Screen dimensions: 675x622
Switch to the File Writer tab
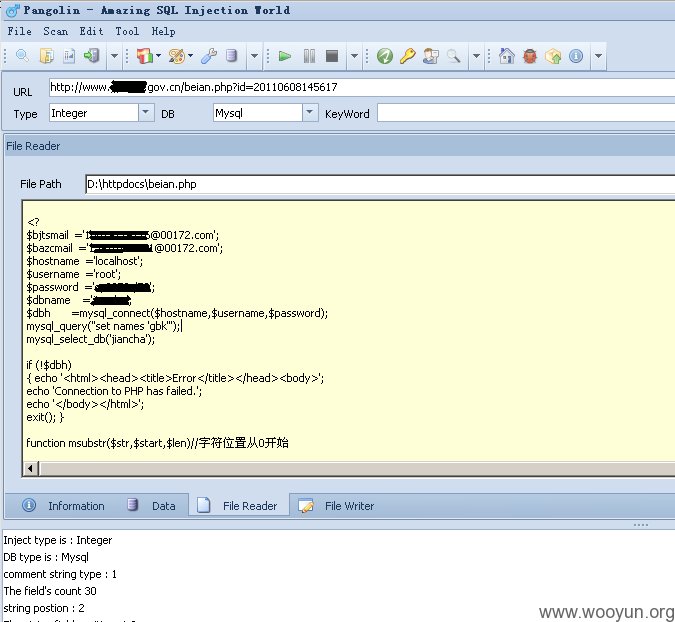[x=337, y=506]
